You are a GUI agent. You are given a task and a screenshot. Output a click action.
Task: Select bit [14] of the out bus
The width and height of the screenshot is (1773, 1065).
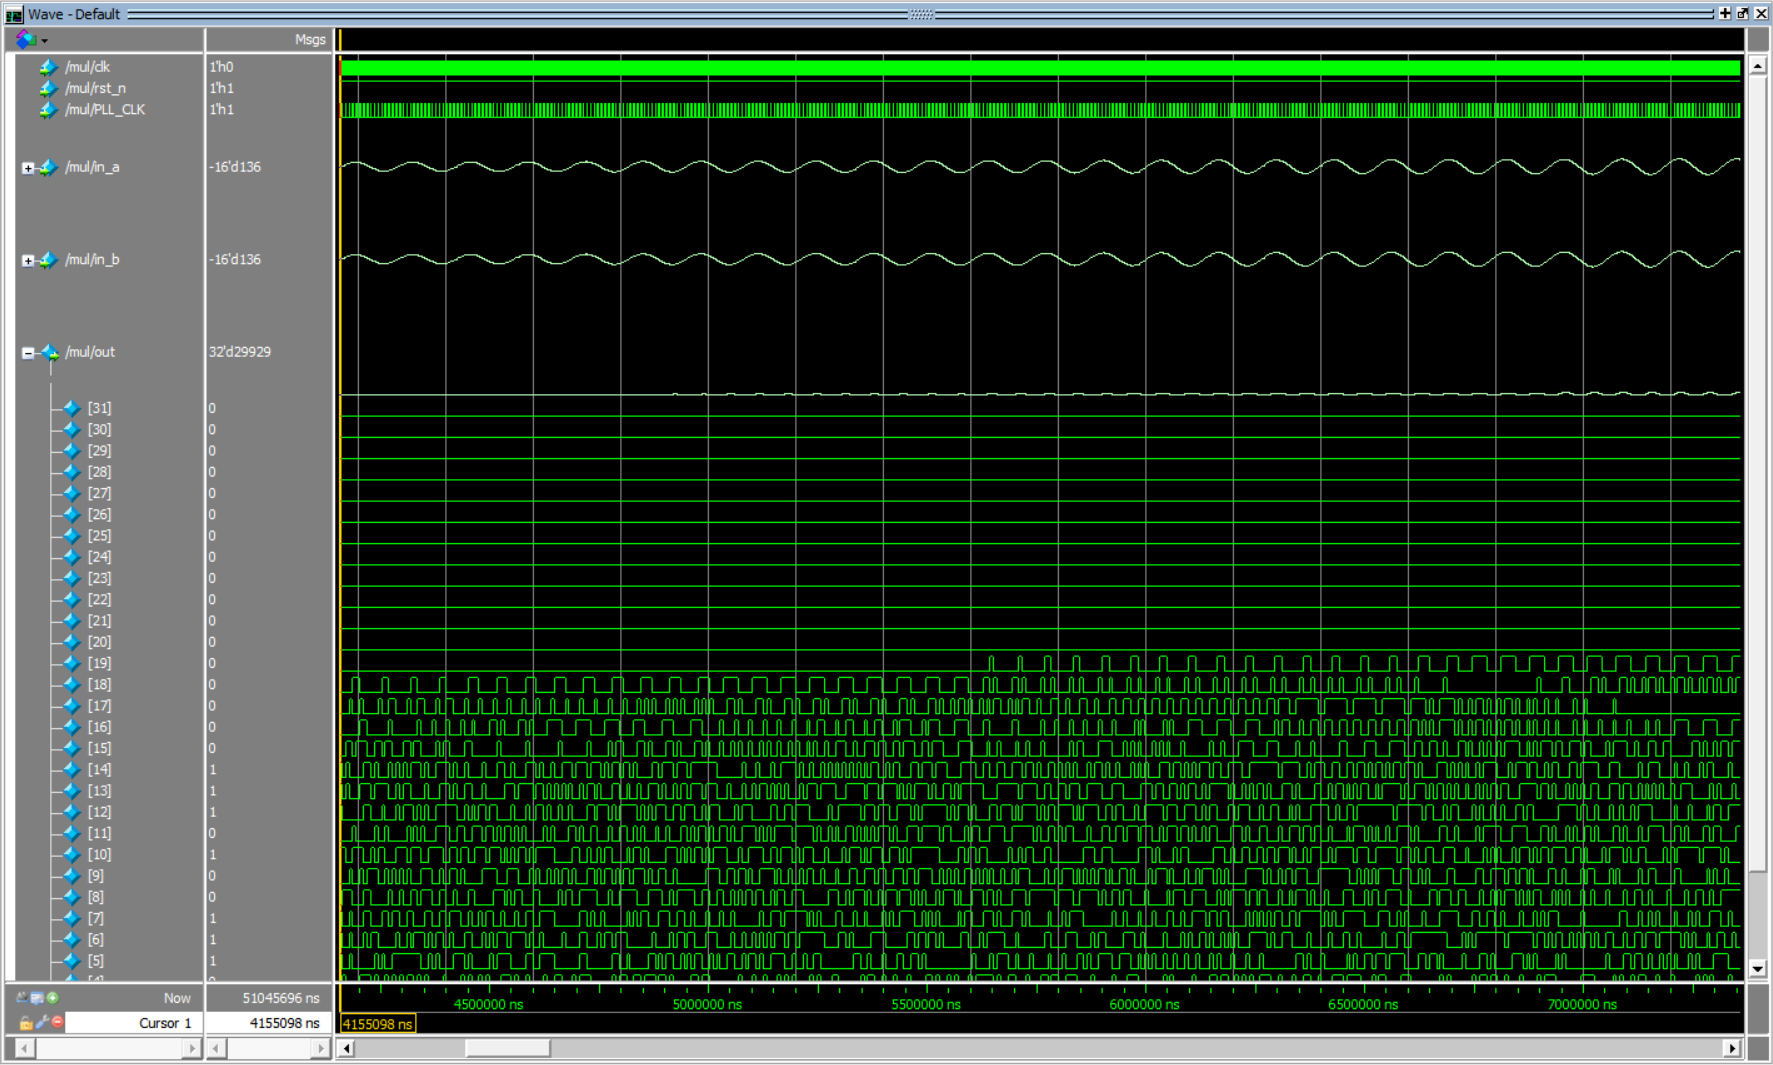pos(99,769)
